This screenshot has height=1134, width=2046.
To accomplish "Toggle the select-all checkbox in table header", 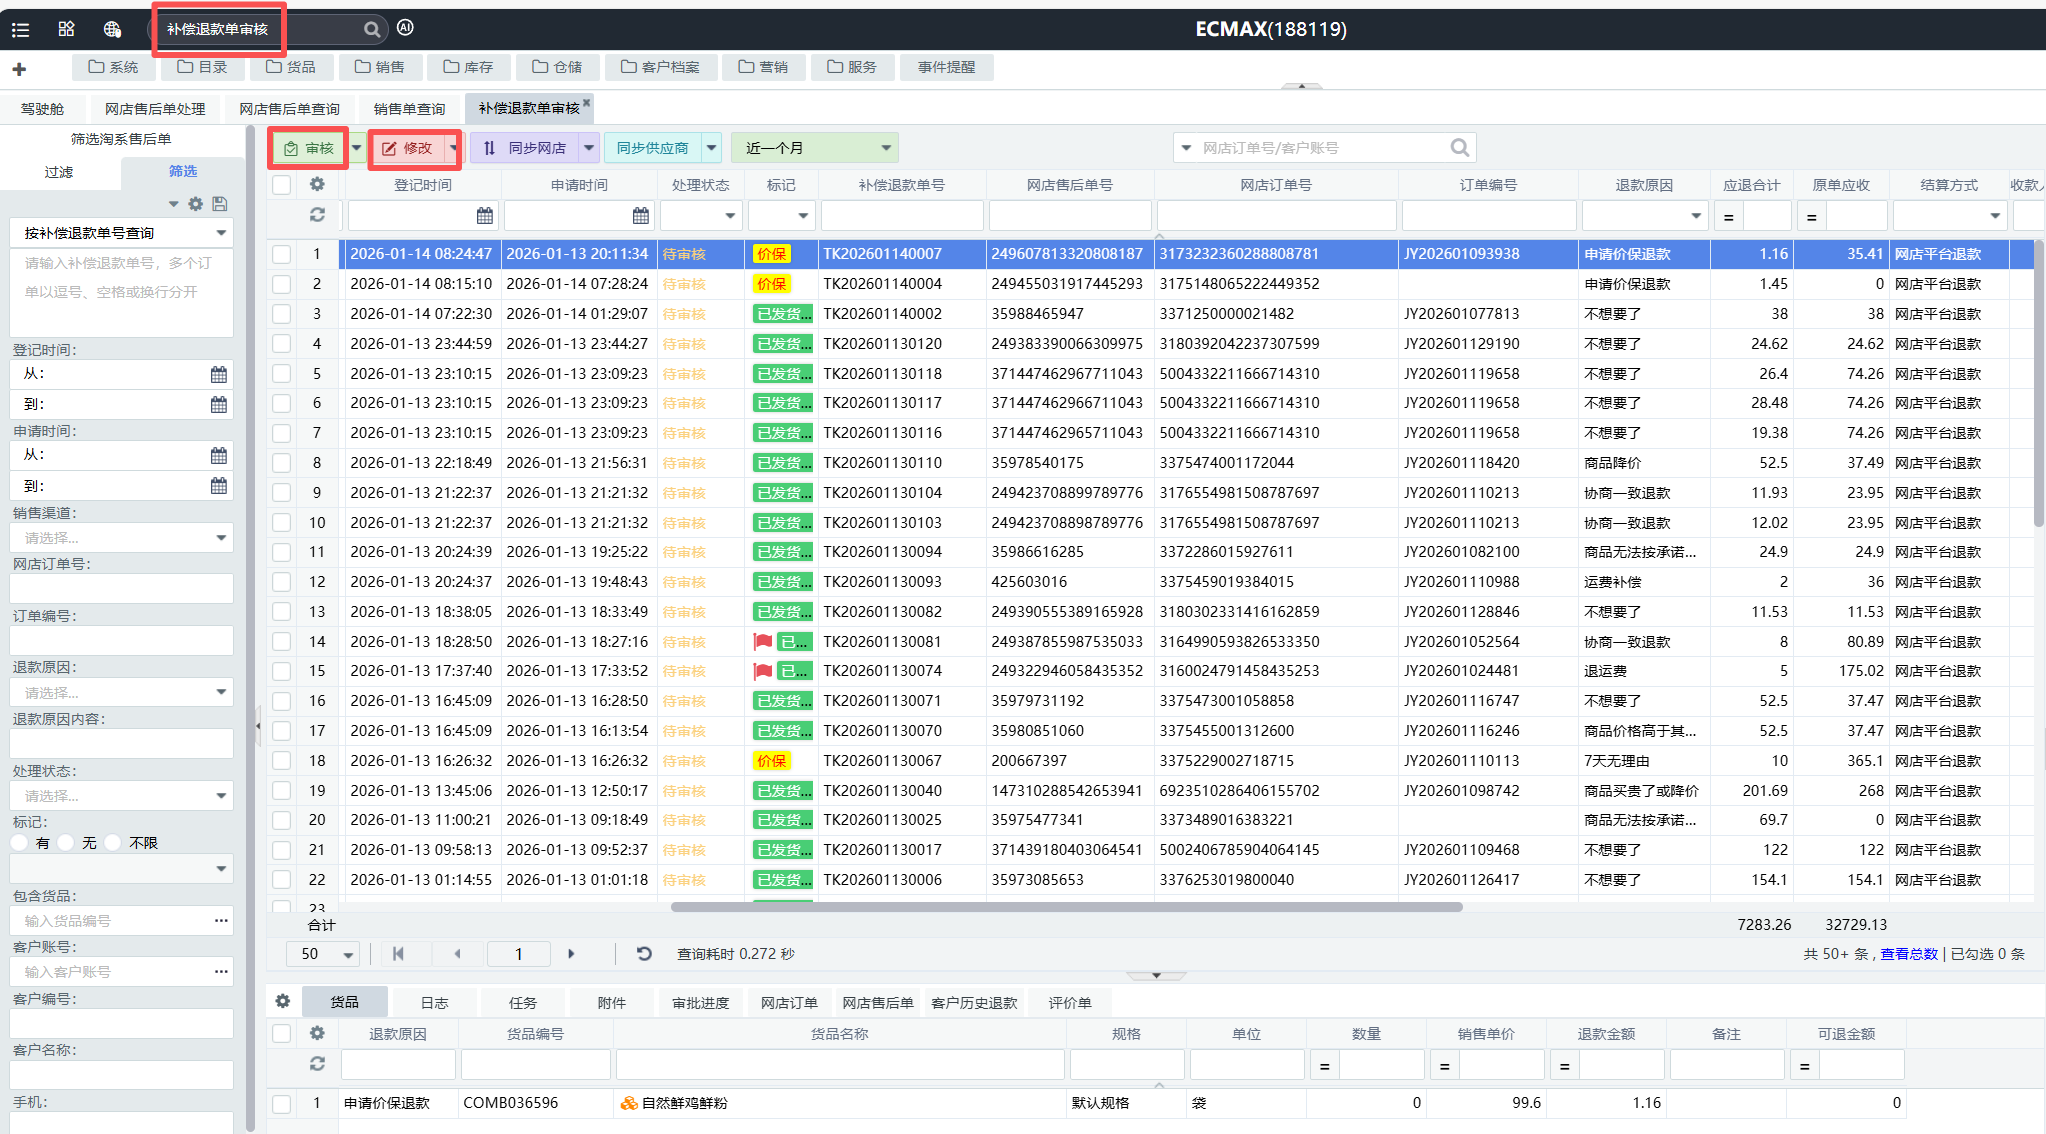I will 282,185.
